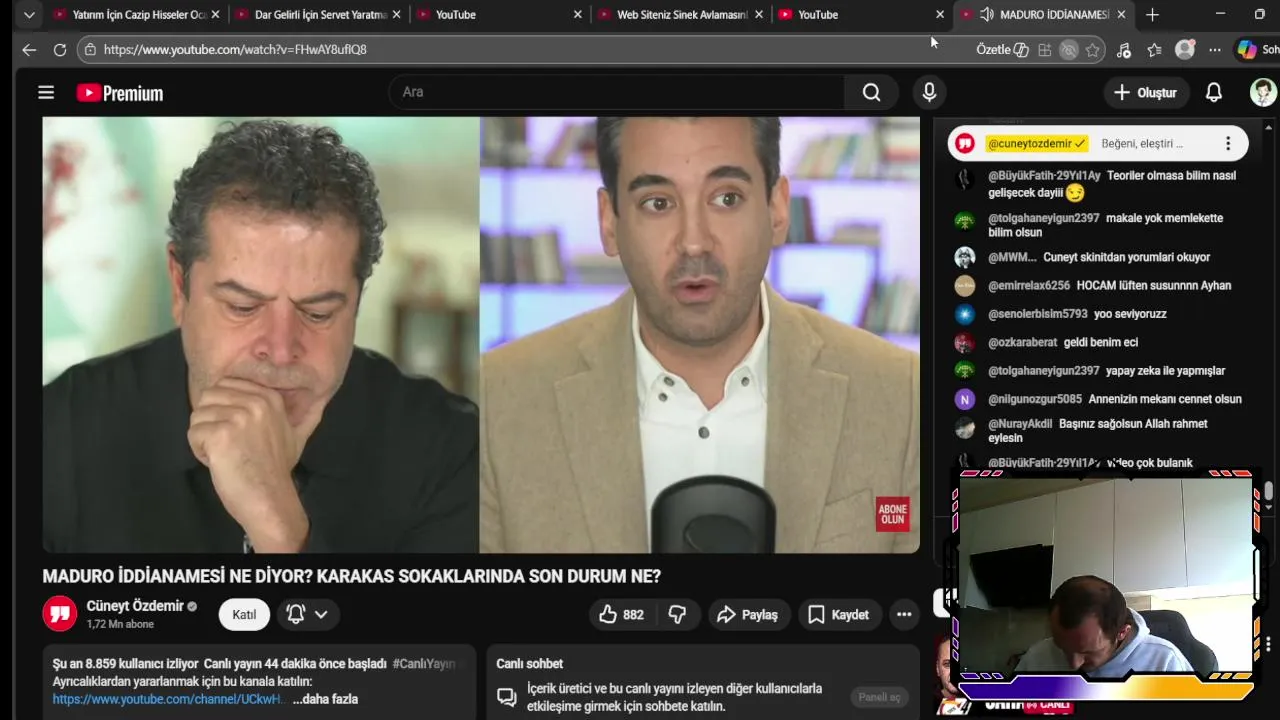Switch to Dar Gelirli İçin Servet tab
The image size is (1280, 720).
[318, 15]
